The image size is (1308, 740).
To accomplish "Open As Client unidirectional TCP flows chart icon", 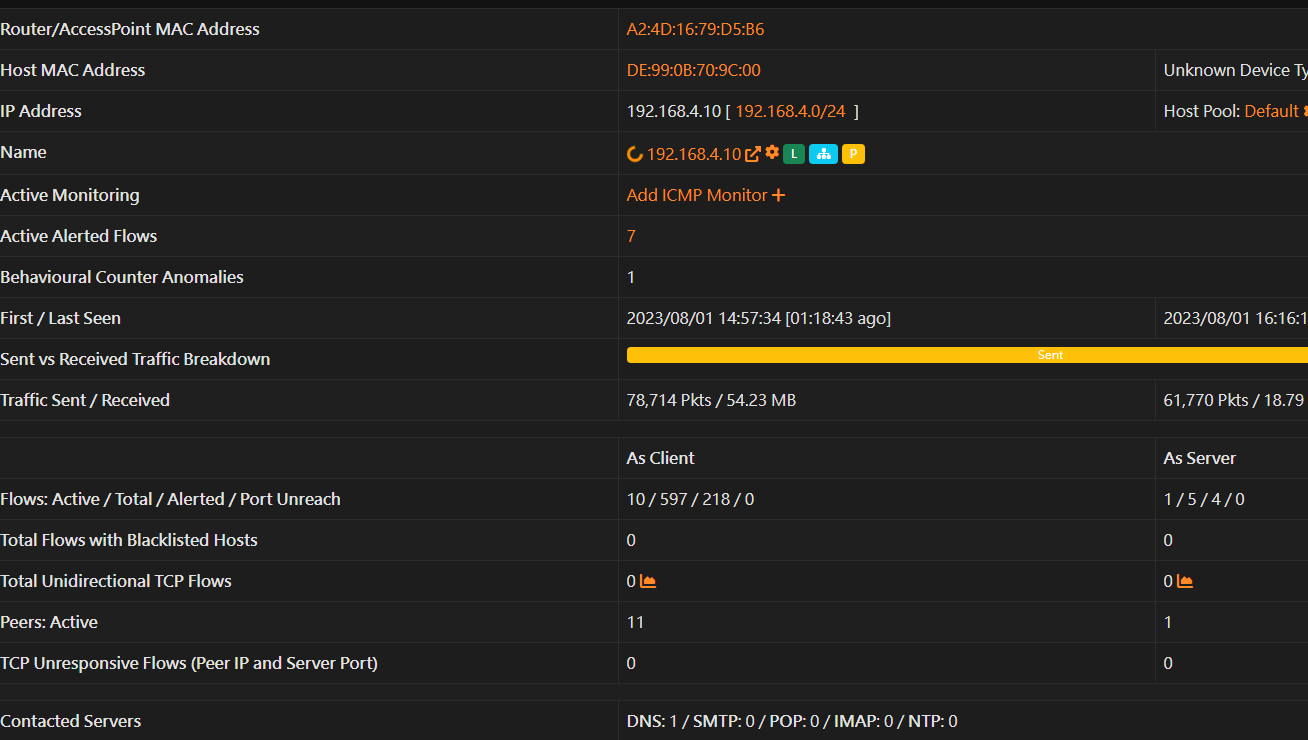I will [648, 581].
